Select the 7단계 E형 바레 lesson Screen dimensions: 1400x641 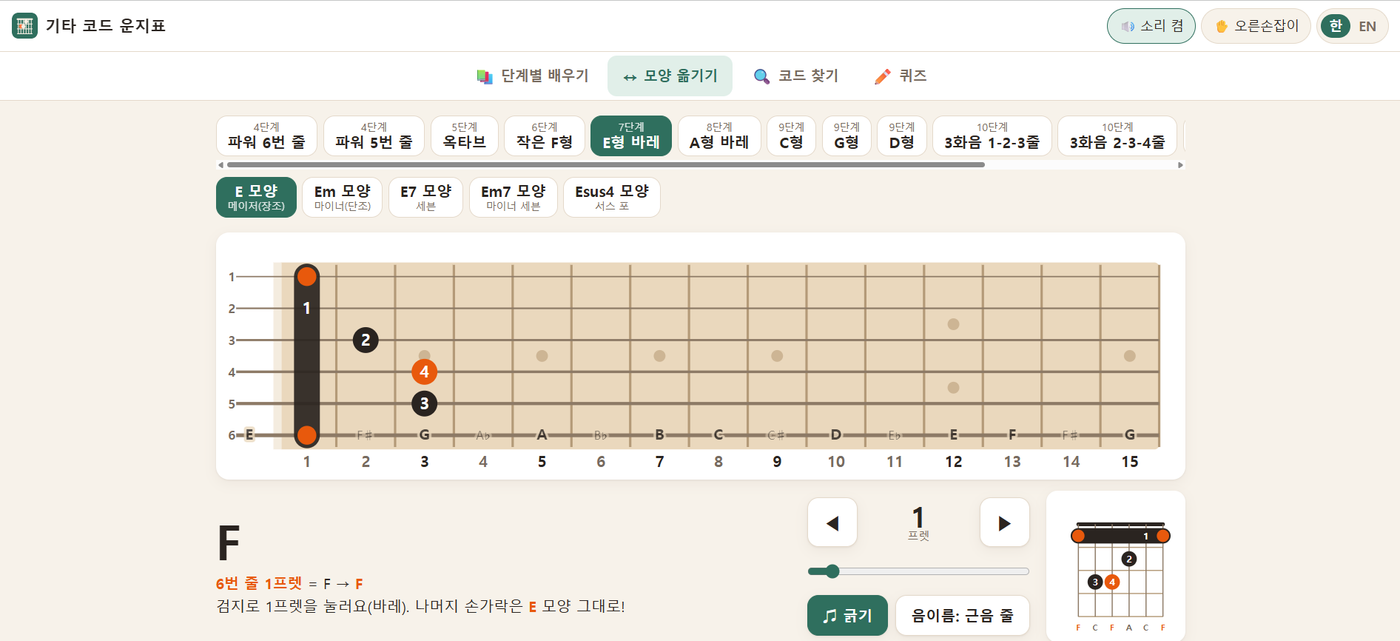631,136
